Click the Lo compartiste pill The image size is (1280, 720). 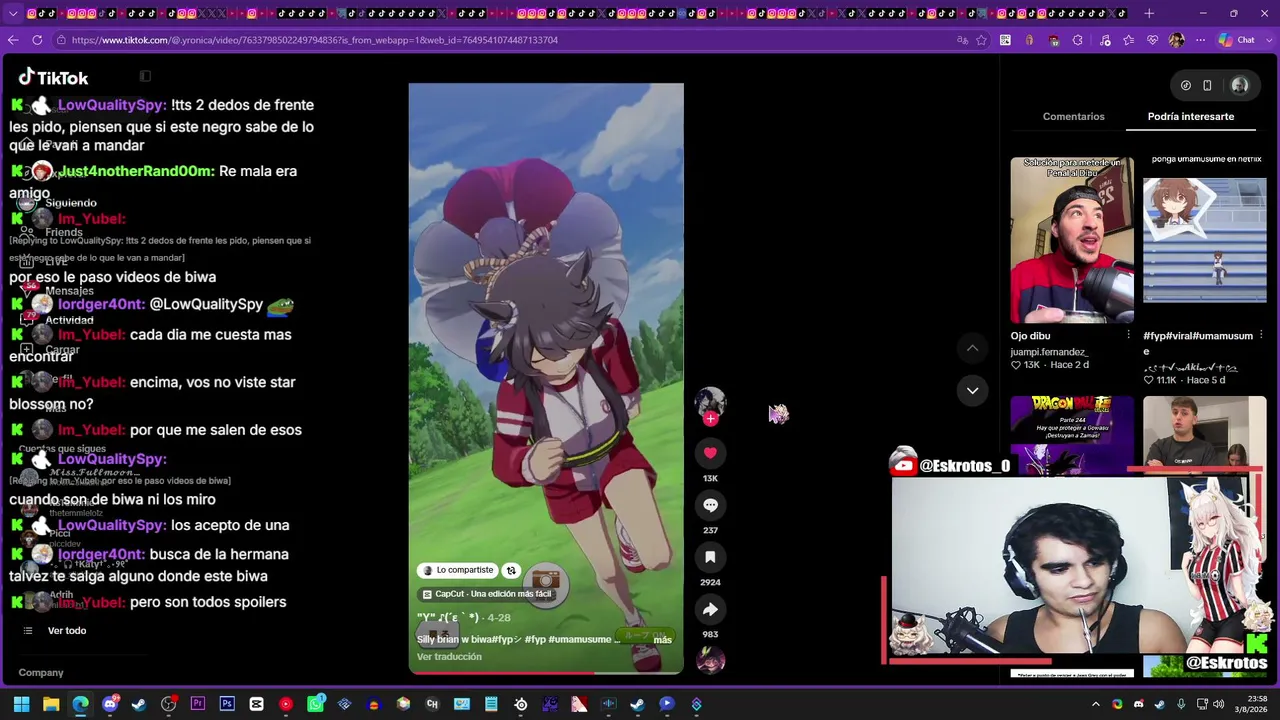(x=458, y=570)
